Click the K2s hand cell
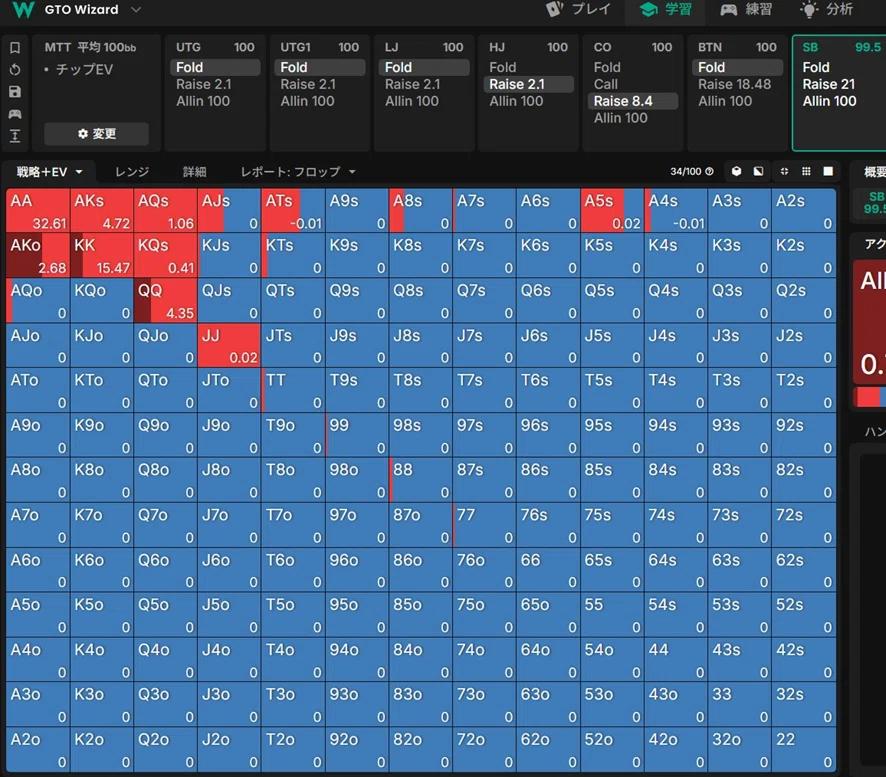 [804, 255]
